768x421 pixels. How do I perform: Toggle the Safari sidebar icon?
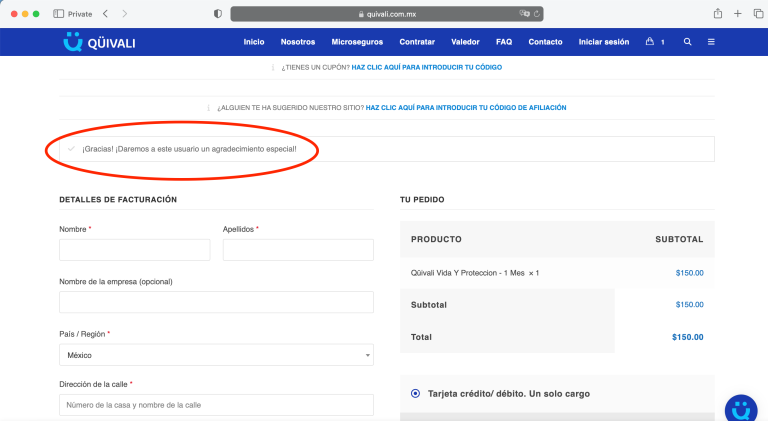(x=58, y=14)
